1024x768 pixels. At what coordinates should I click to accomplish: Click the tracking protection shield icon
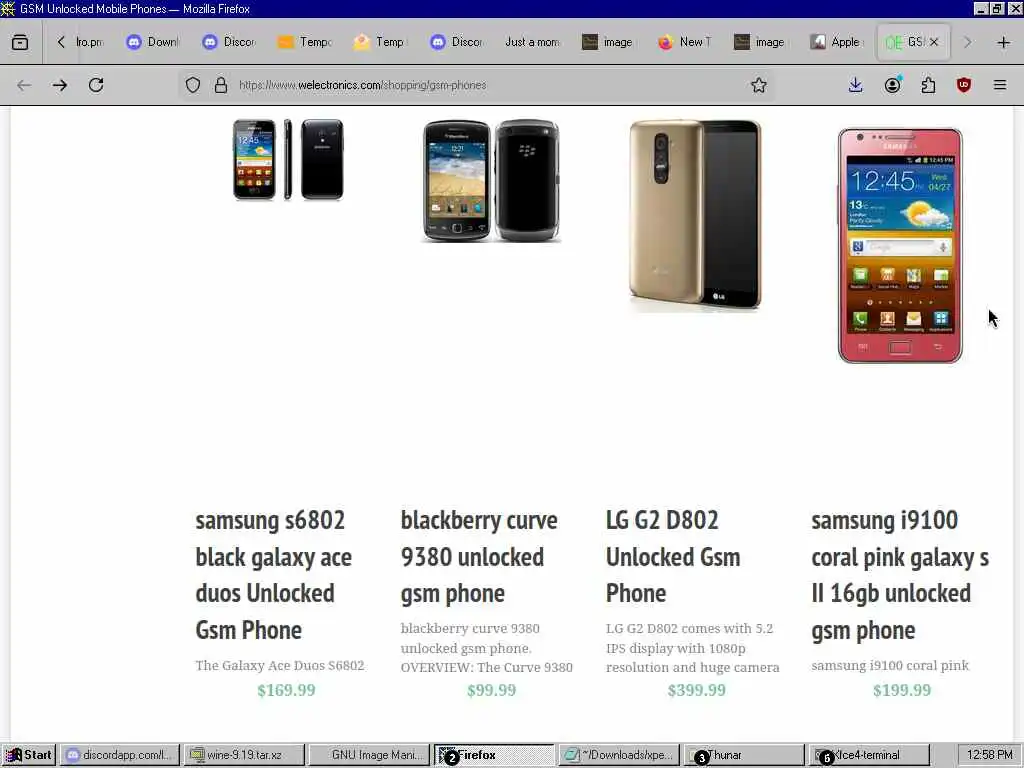(193, 85)
